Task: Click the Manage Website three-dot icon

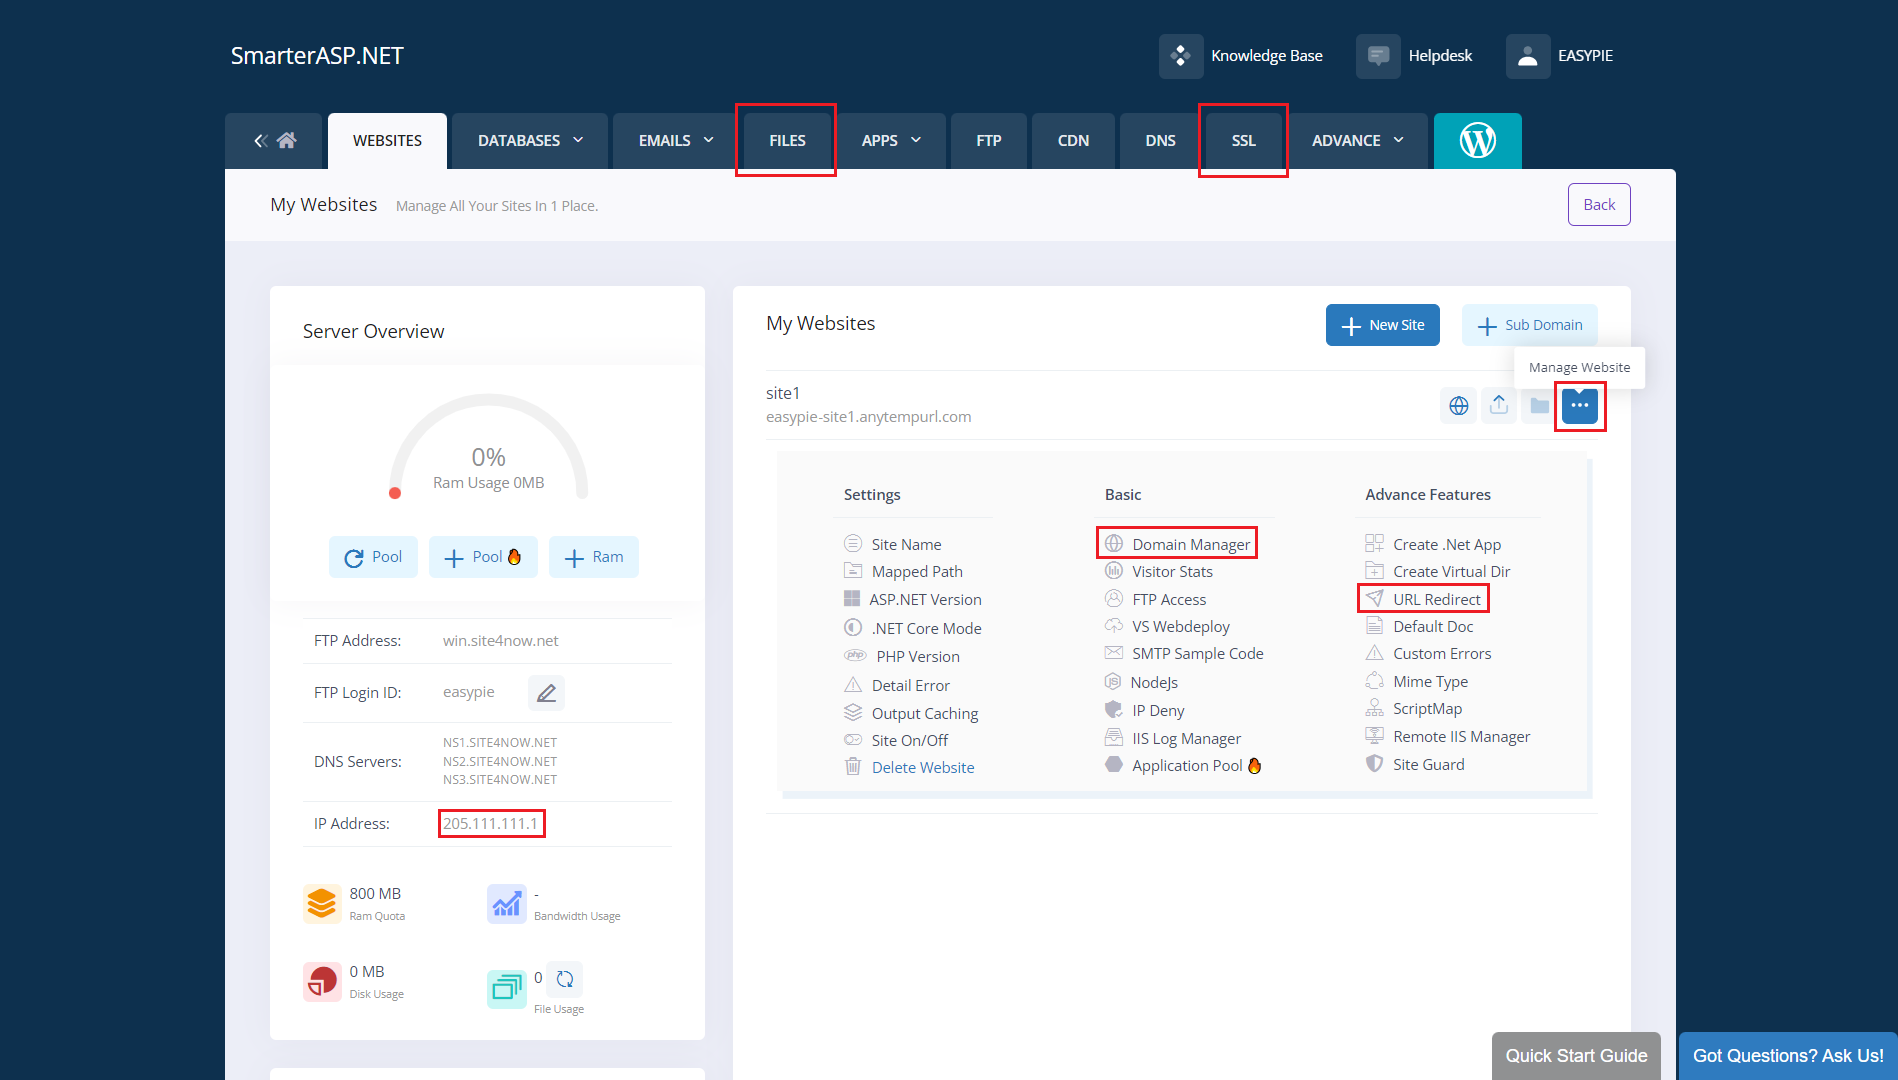Action: 1580,405
